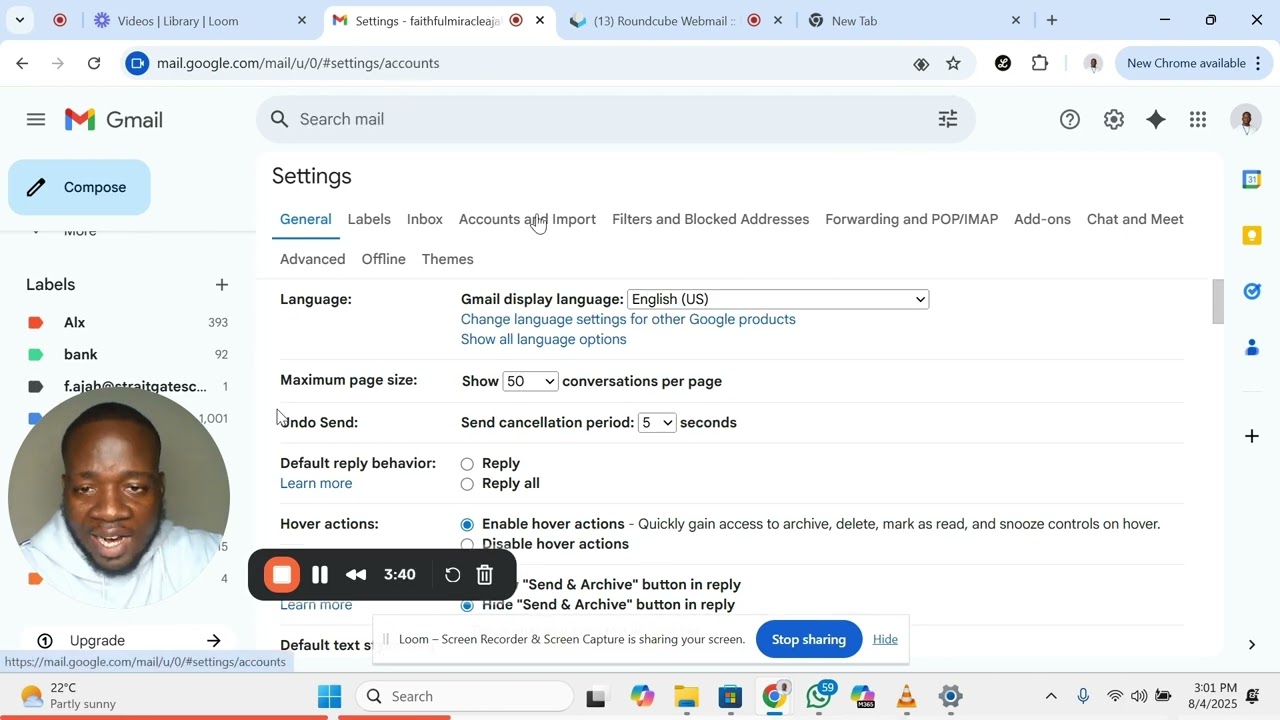
Task: Switch to Labels settings tab
Action: click(x=369, y=219)
